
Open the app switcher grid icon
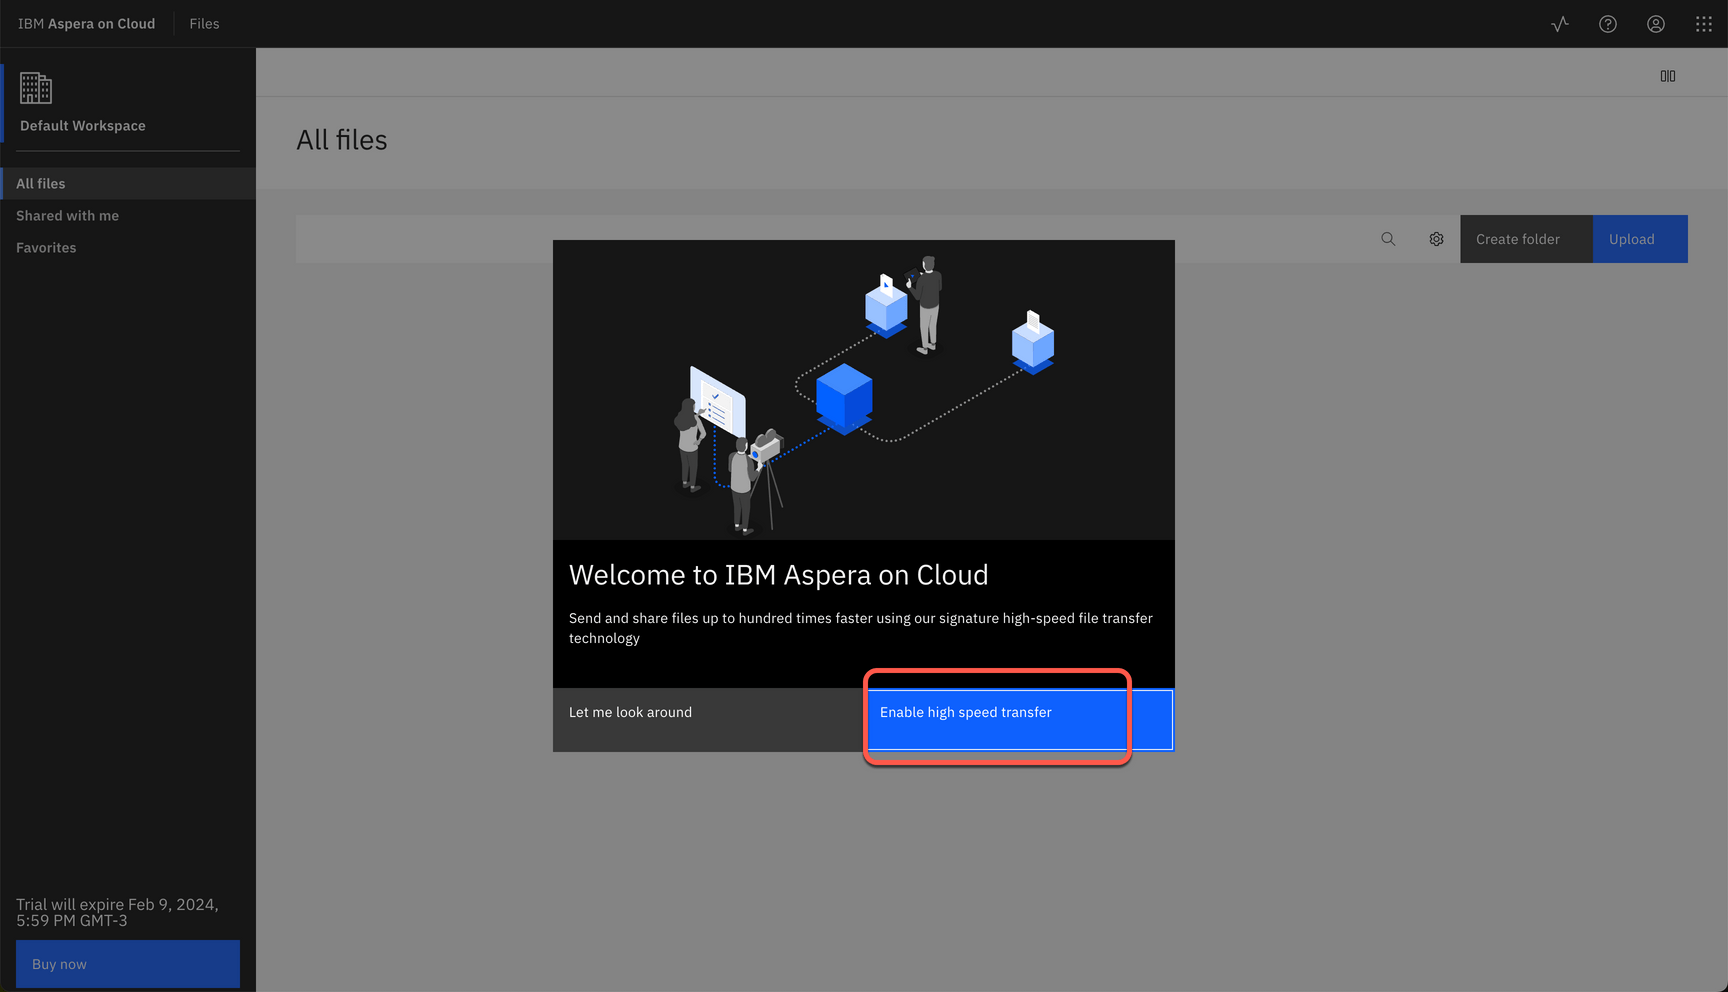1704,23
